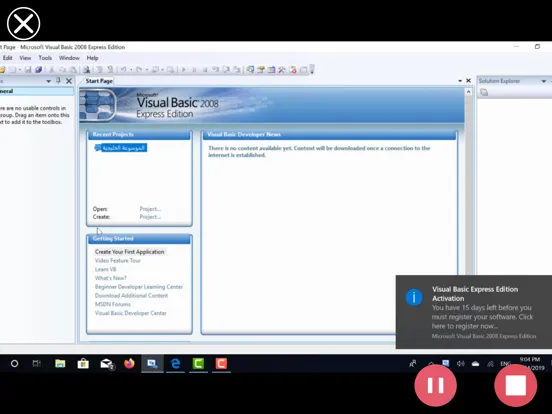Click the Start Page scrollbar up arrow

point(469,92)
